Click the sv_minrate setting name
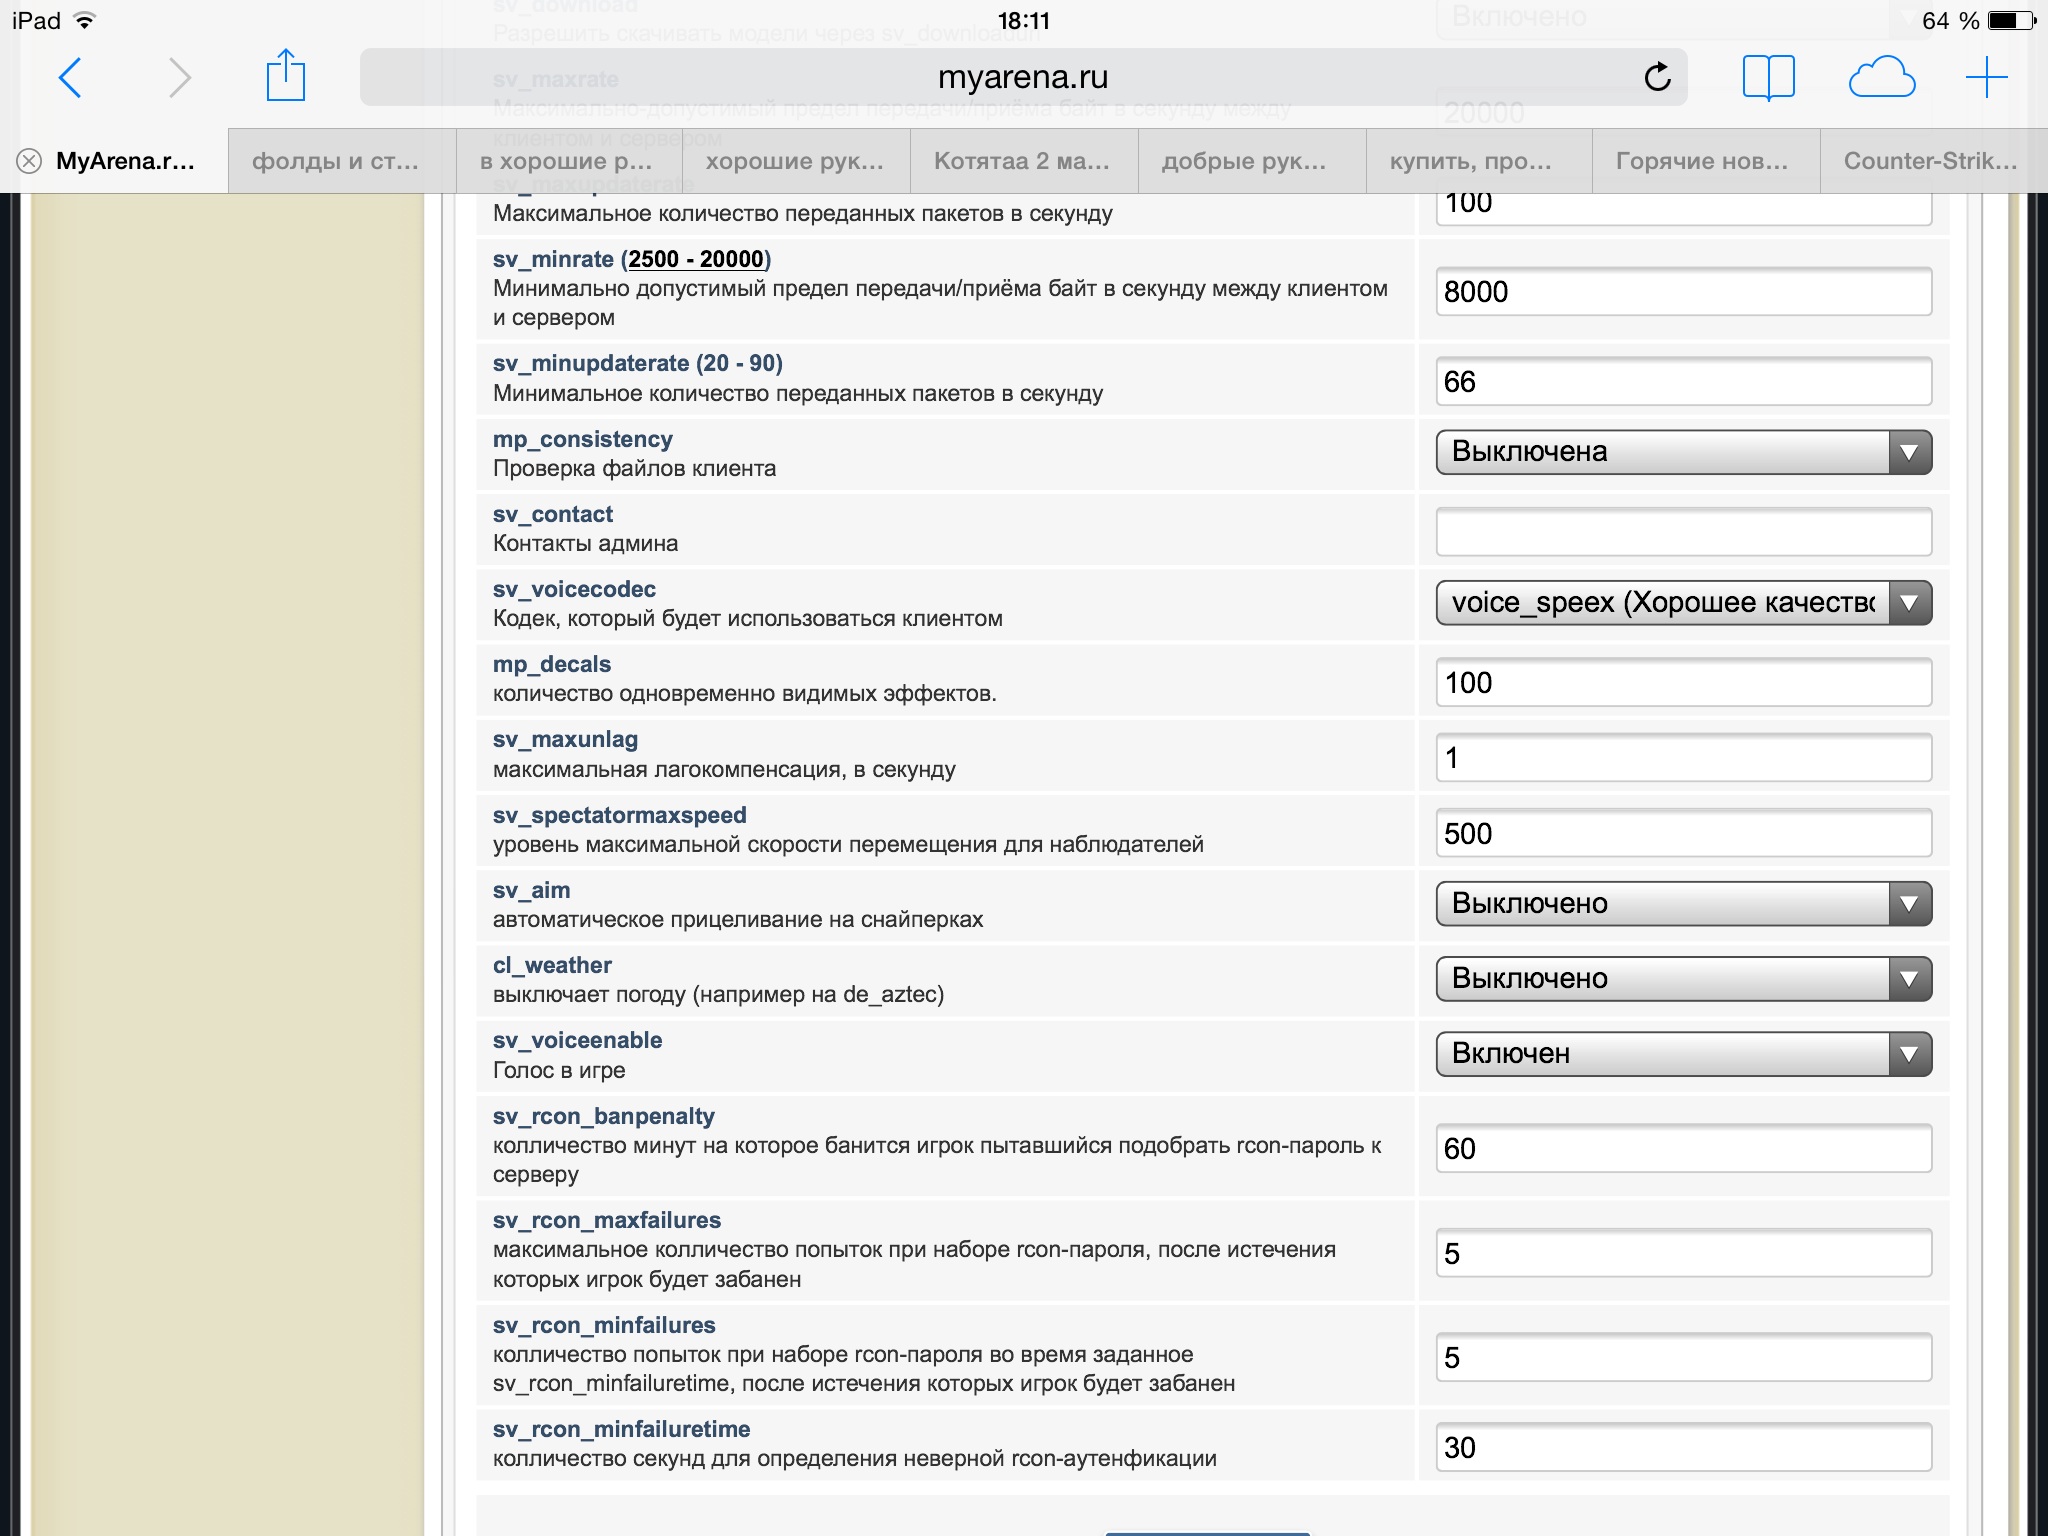The image size is (2048, 1536). (x=553, y=259)
